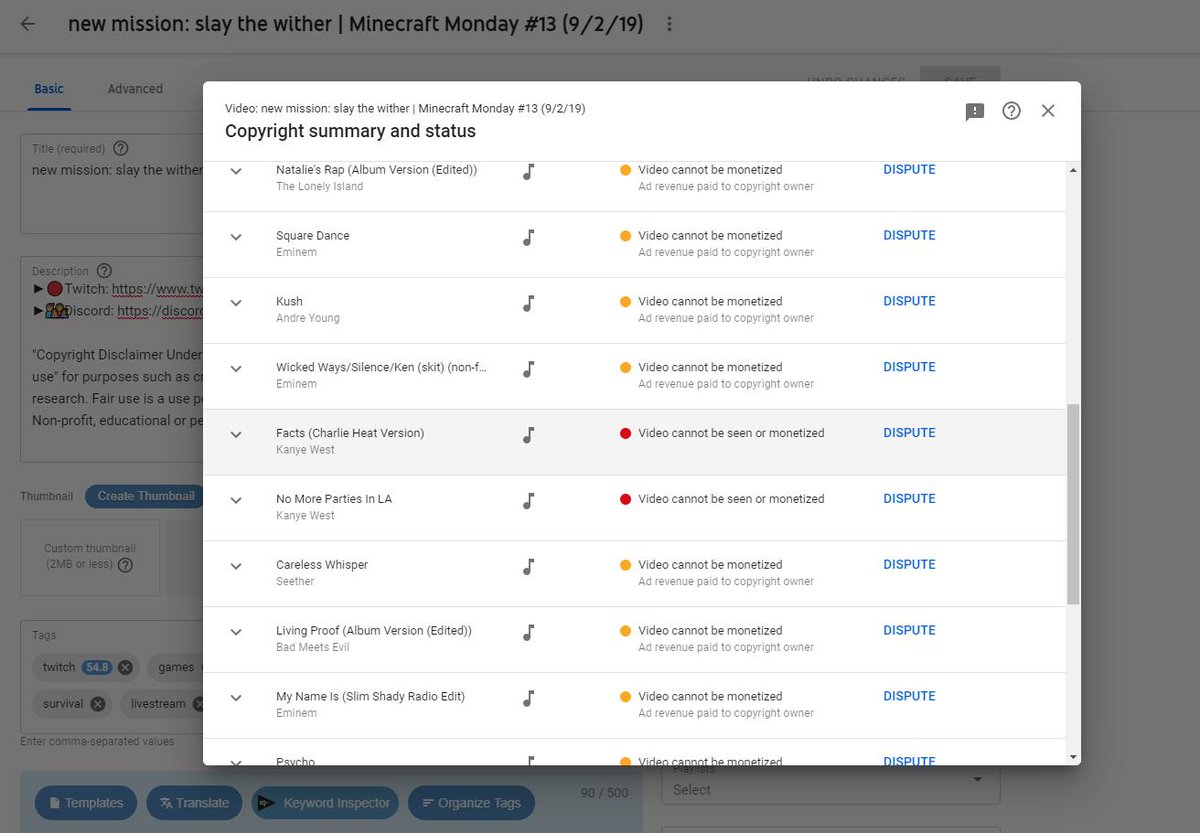Click the dialog scrollbar down arrow
This screenshot has width=1200, height=833.
tap(1074, 757)
